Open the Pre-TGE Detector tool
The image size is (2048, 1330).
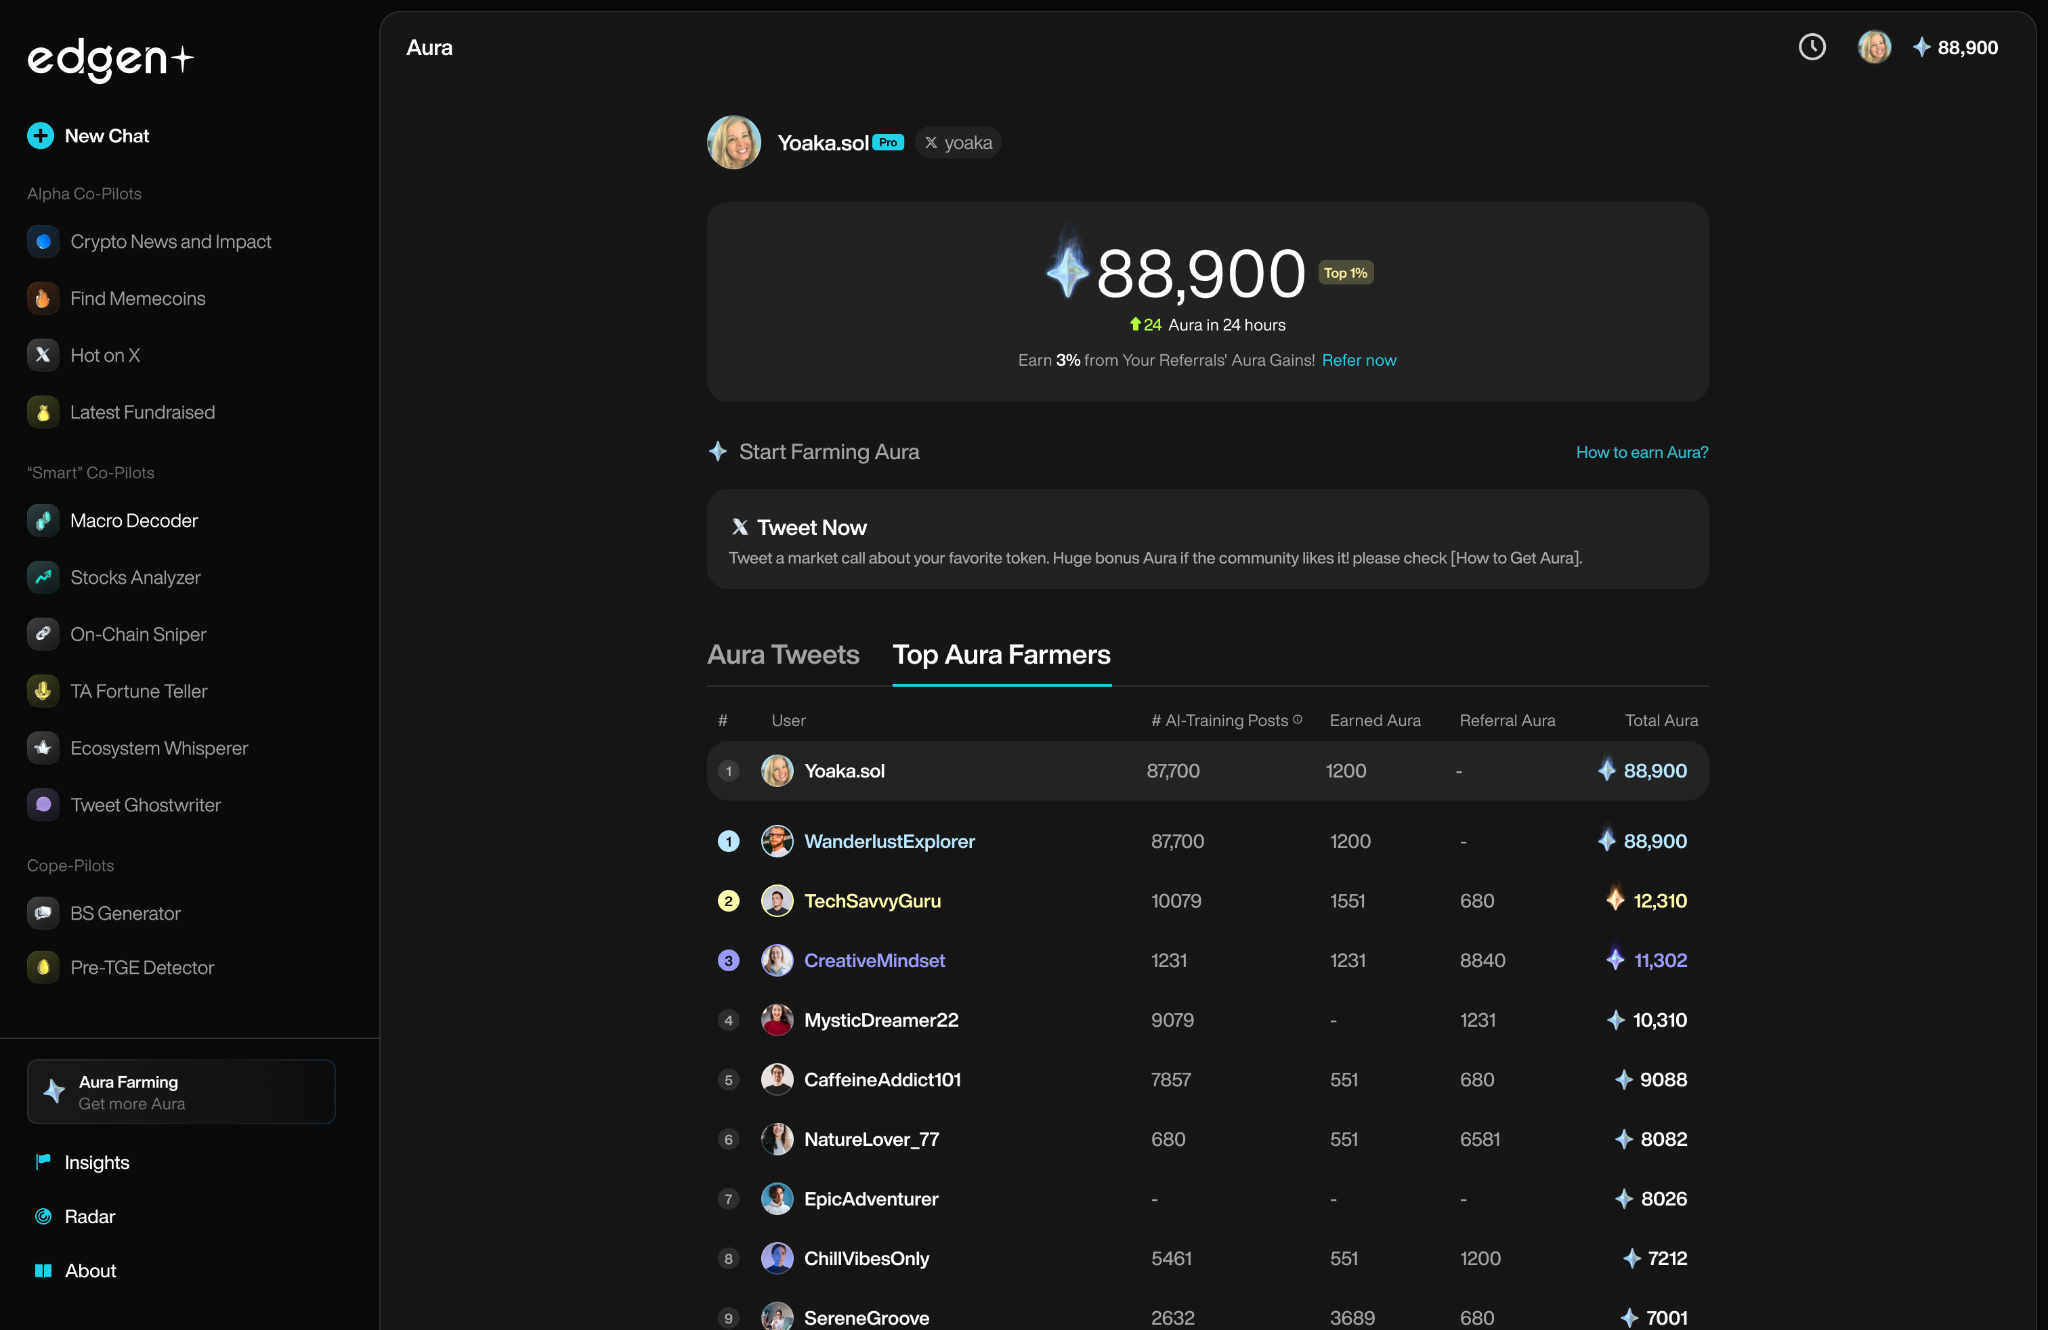tap(141, 967)
